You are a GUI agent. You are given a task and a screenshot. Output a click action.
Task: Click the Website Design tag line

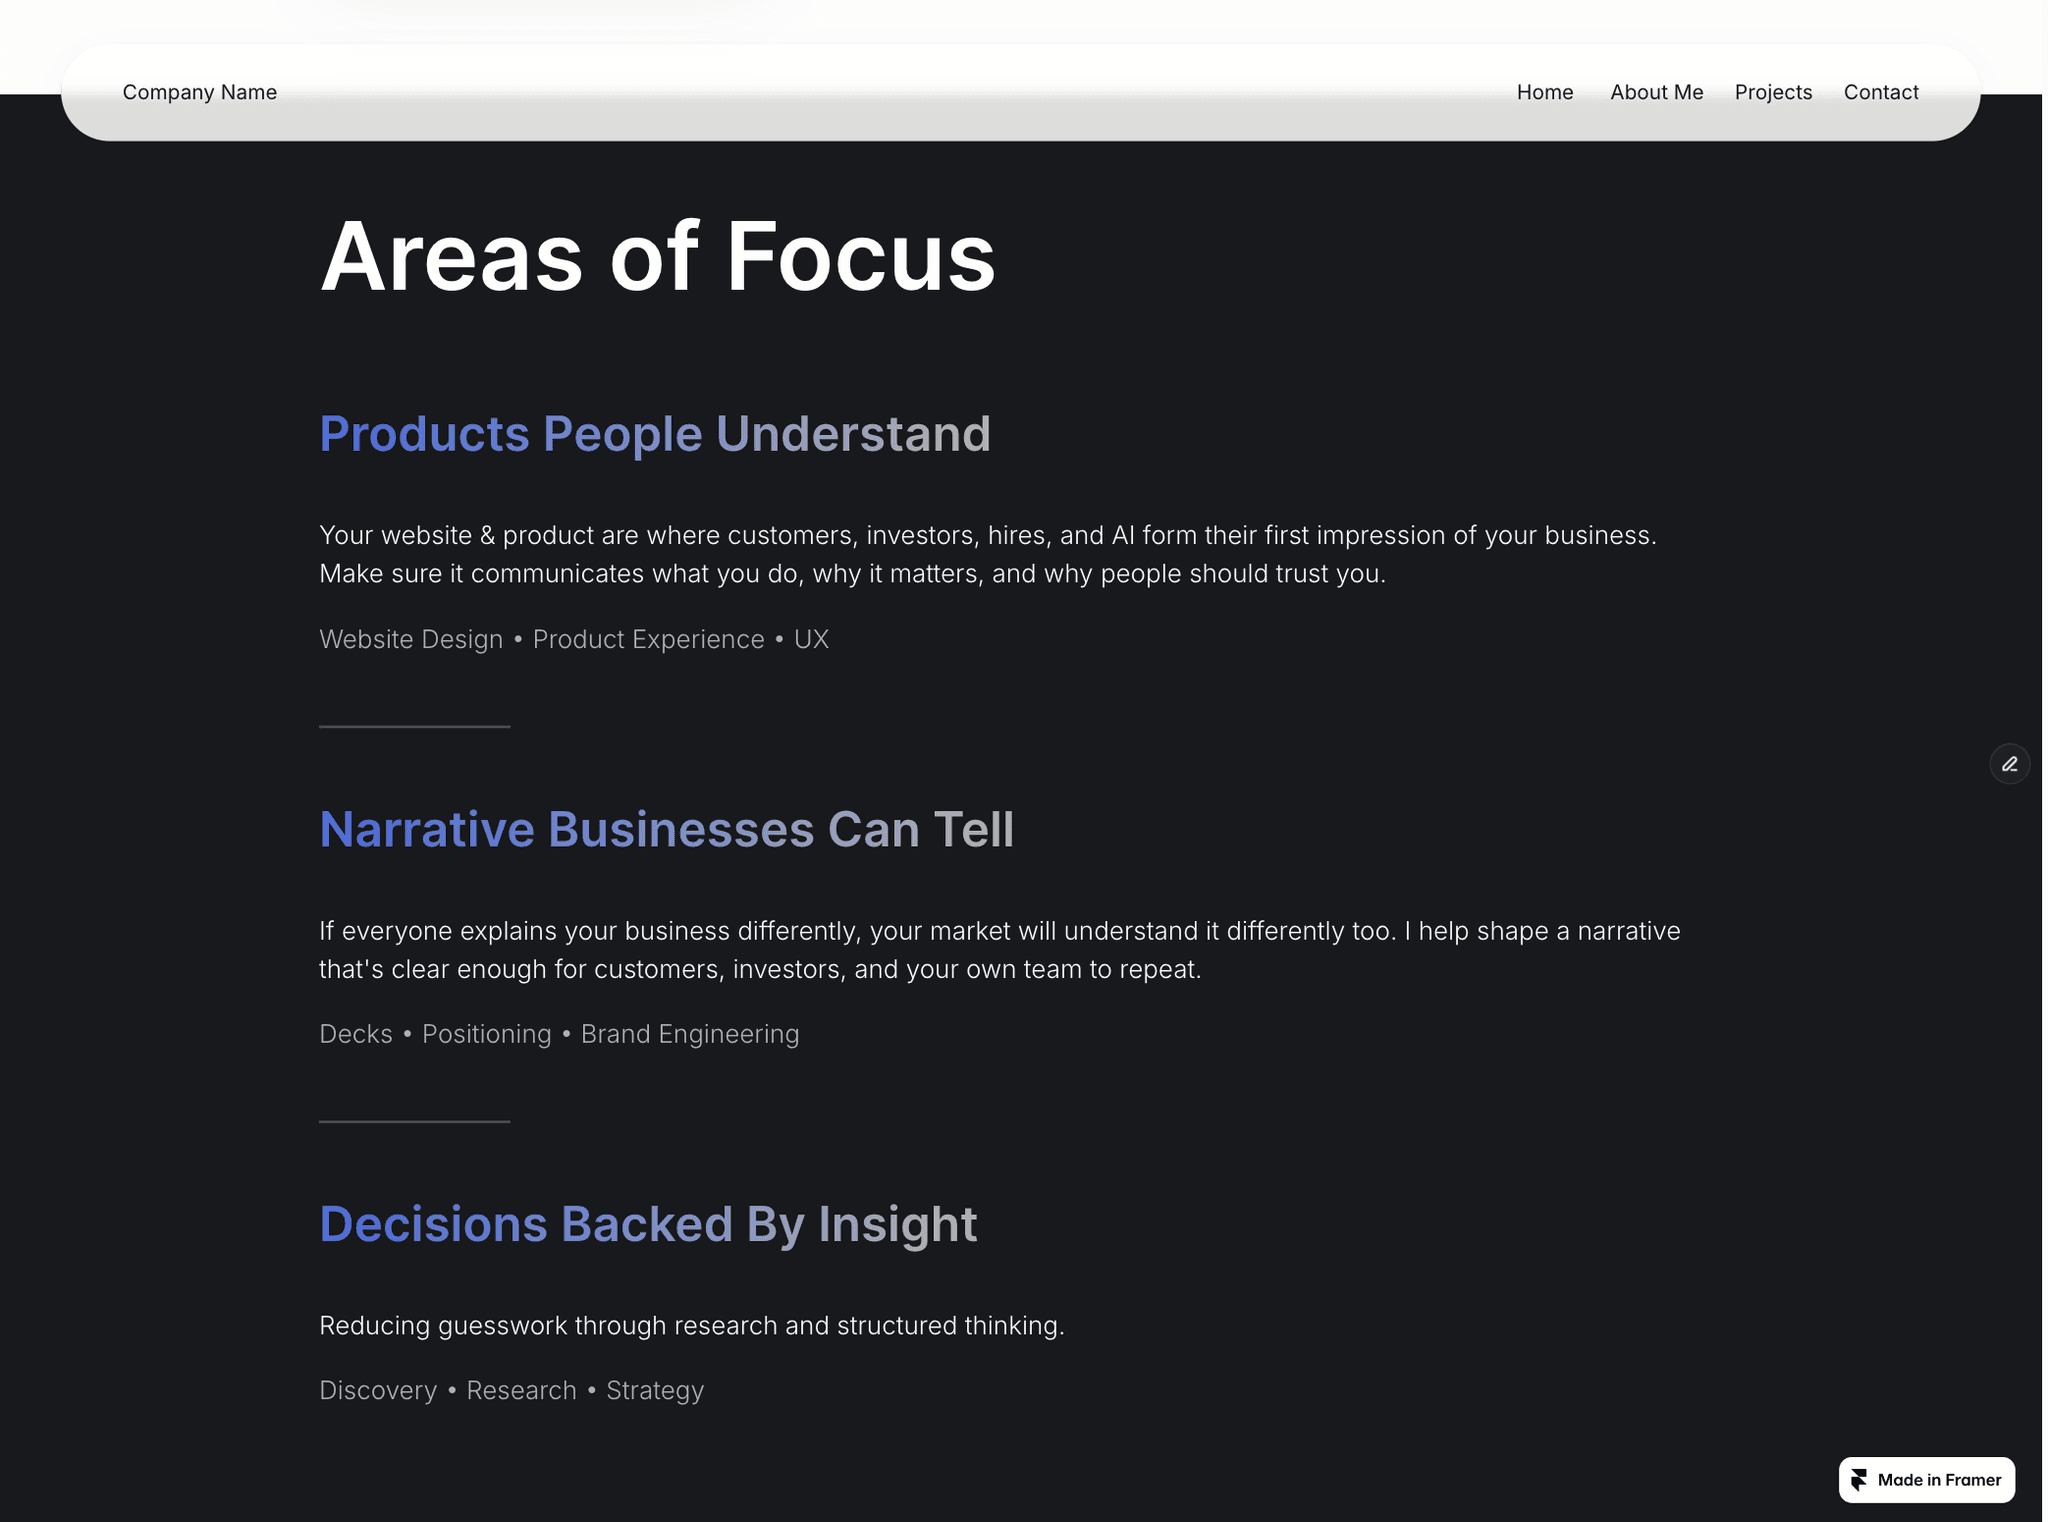pyautogui.click(x=574, y=639)
